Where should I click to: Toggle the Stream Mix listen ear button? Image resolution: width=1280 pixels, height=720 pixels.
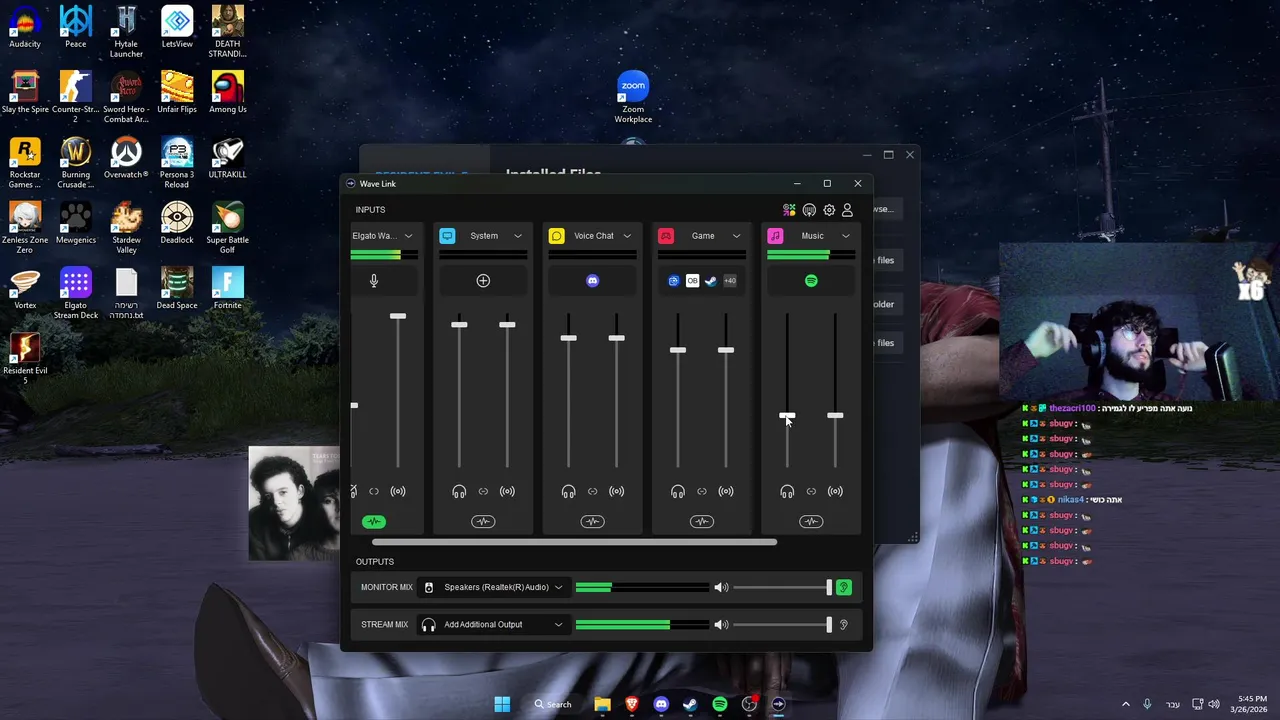point(843,625)
